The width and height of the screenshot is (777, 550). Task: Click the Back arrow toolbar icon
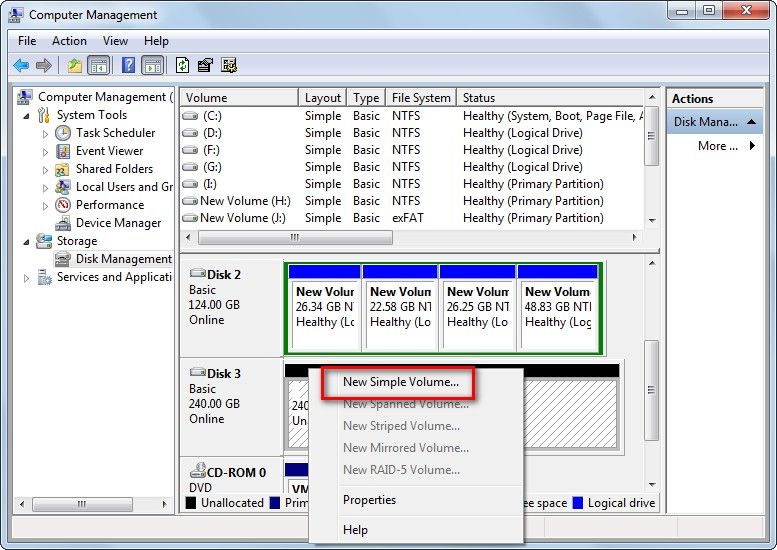pyautogui.click(x=21, y=65)
